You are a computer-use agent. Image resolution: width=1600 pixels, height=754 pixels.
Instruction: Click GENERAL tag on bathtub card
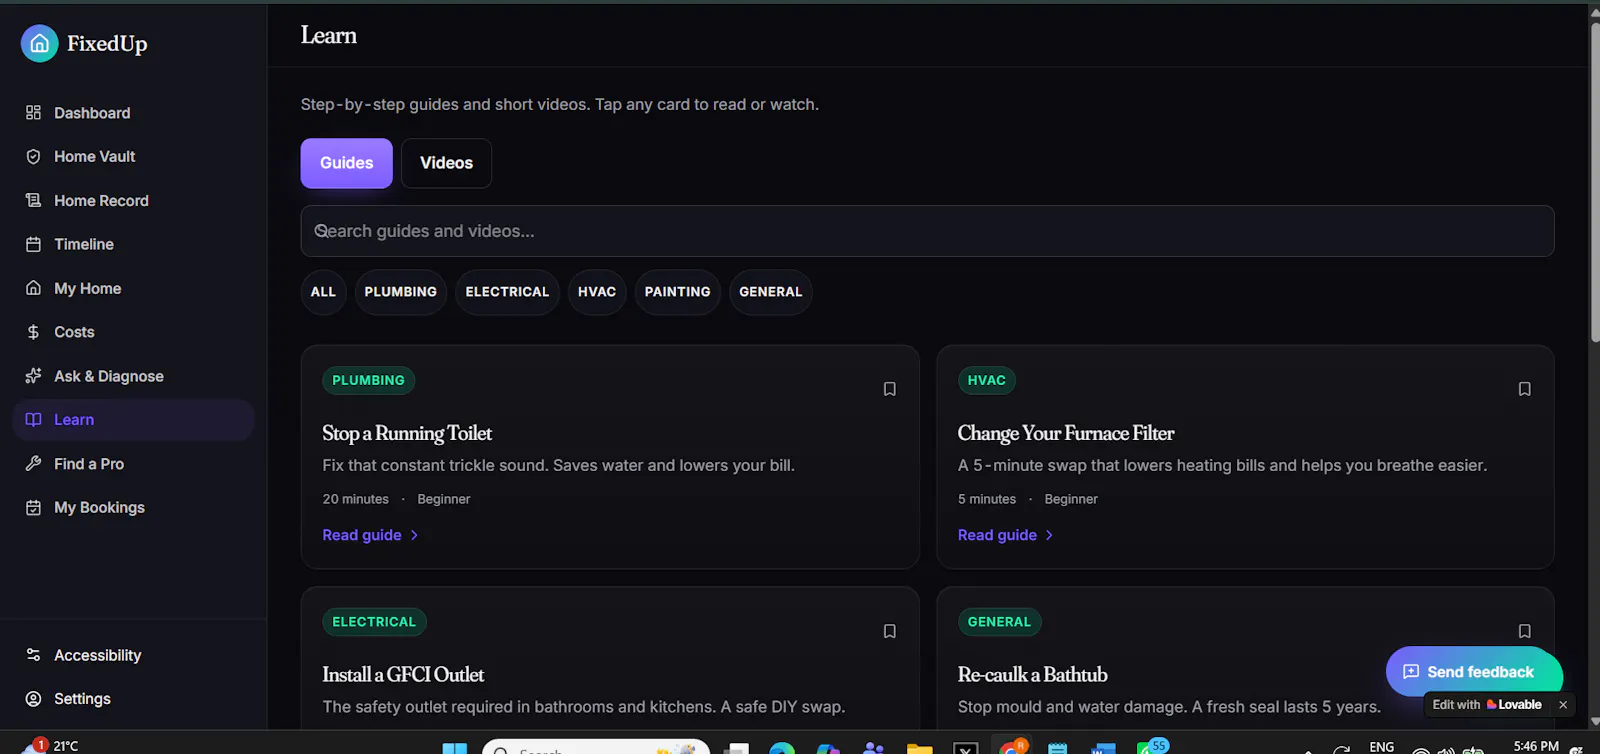999,622
